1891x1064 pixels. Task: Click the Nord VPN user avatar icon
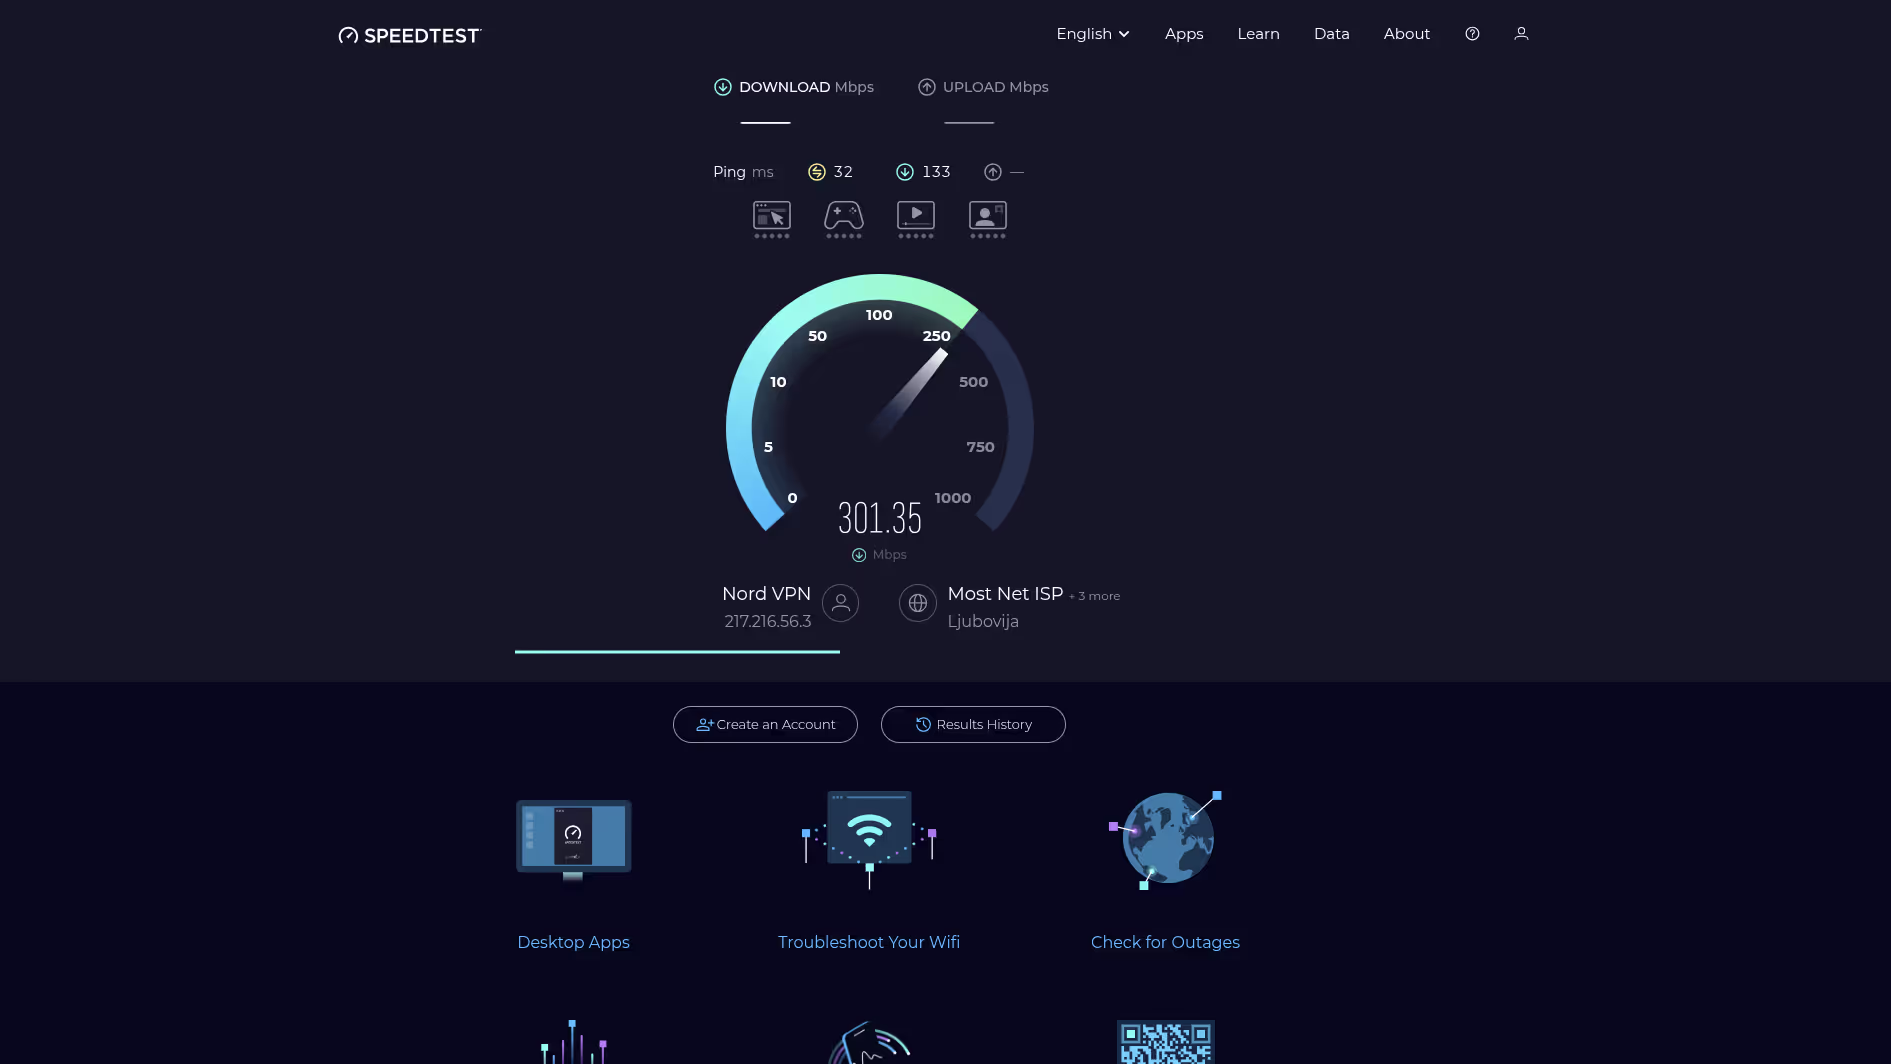pyautogui.click(x=841, y=603)
